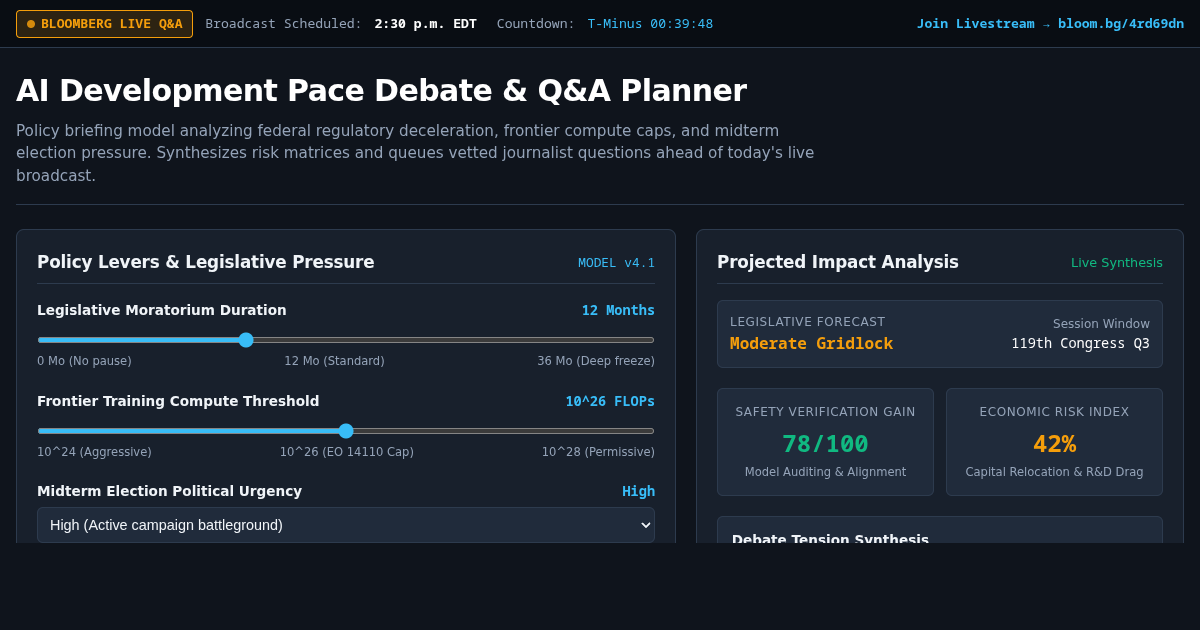Click the 10^24 (Aggressive) label
Screen dimensions: 1200x630
click(x=94, y=452)
